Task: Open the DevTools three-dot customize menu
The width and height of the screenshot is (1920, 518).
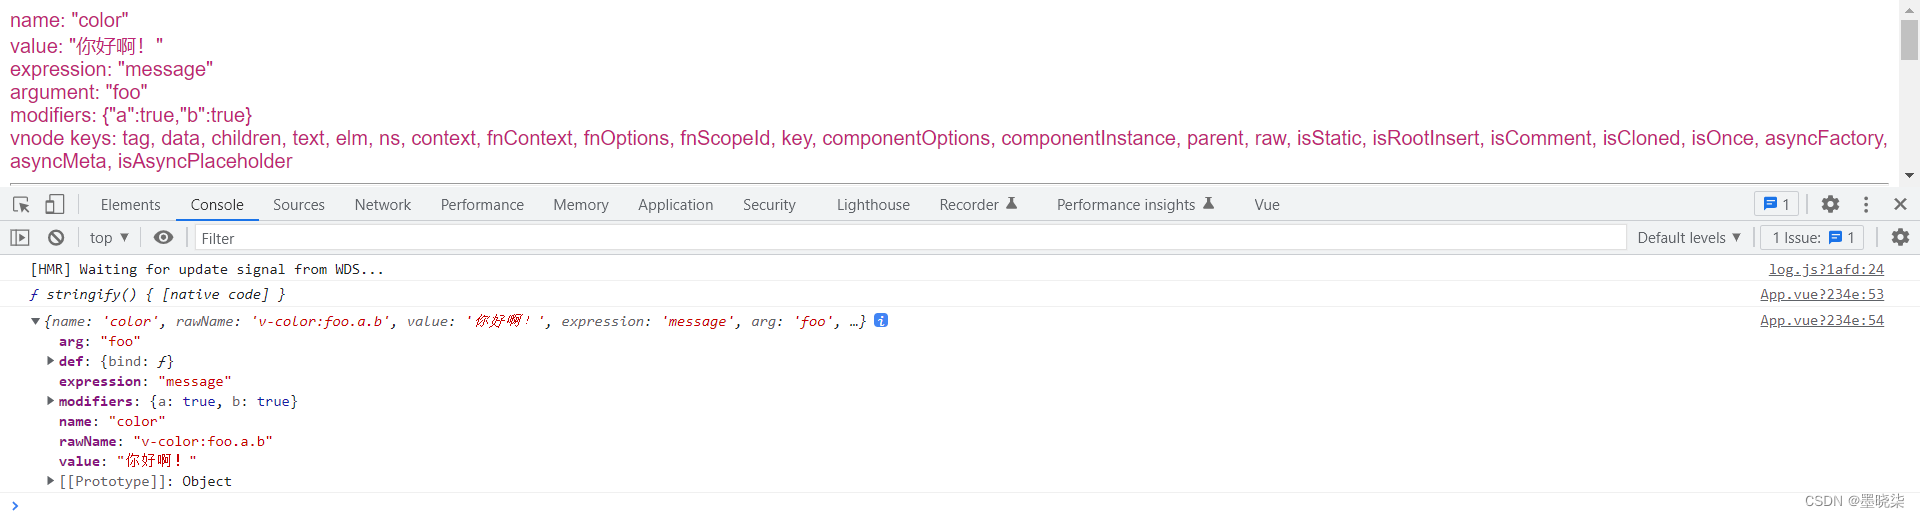Action: (x=1866, y=204)
